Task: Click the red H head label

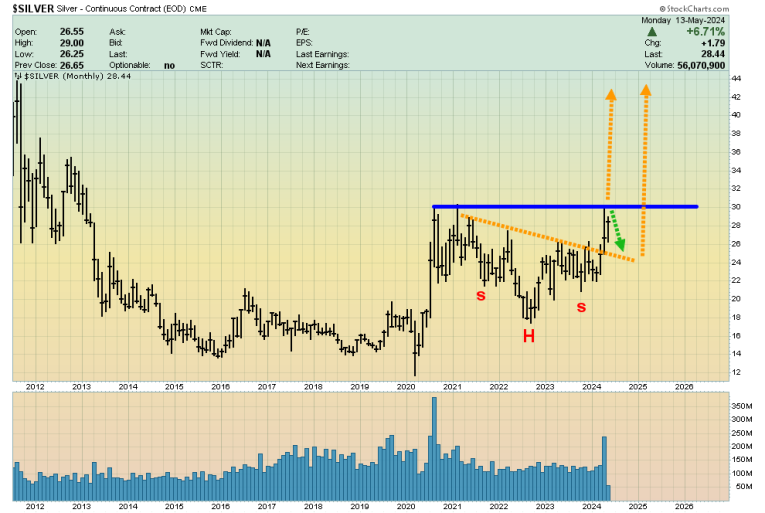Action: tap(528, 336)
